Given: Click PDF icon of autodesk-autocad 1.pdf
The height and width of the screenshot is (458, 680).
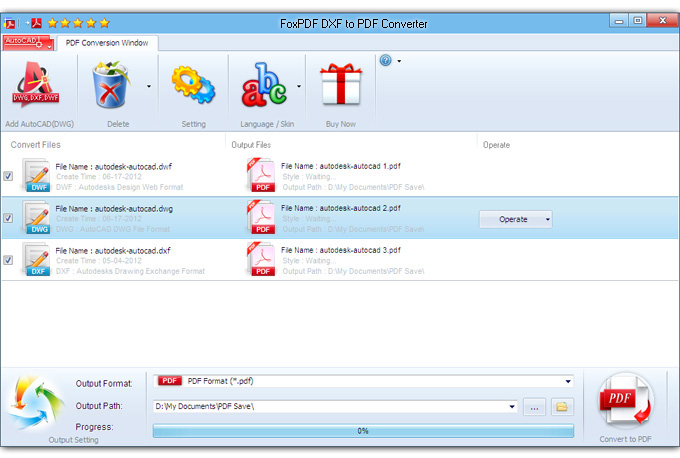Looking at the screenshot, I should (261, 175).
